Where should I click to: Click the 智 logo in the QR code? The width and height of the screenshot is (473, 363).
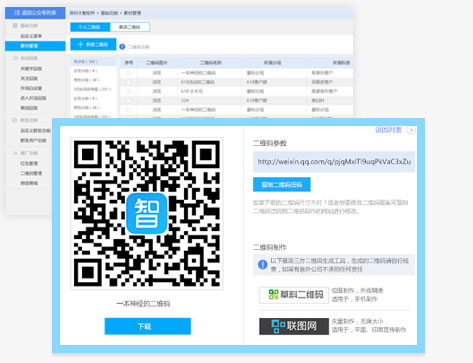[147, 213]
